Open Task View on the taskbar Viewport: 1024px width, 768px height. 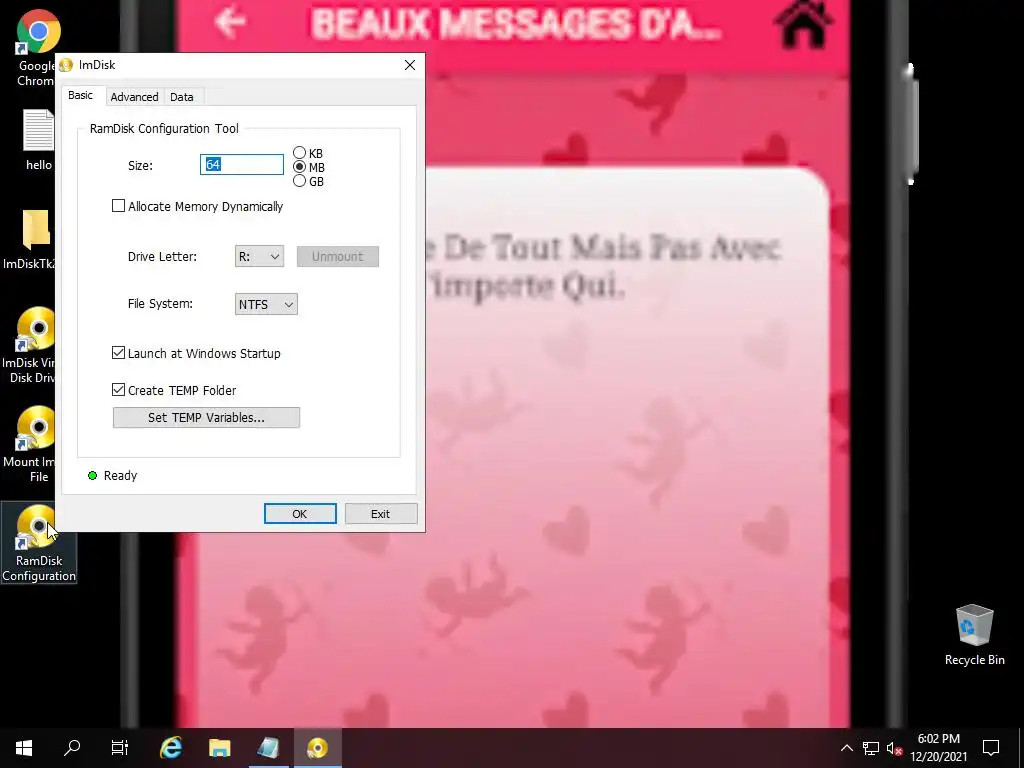coord(120,748)
